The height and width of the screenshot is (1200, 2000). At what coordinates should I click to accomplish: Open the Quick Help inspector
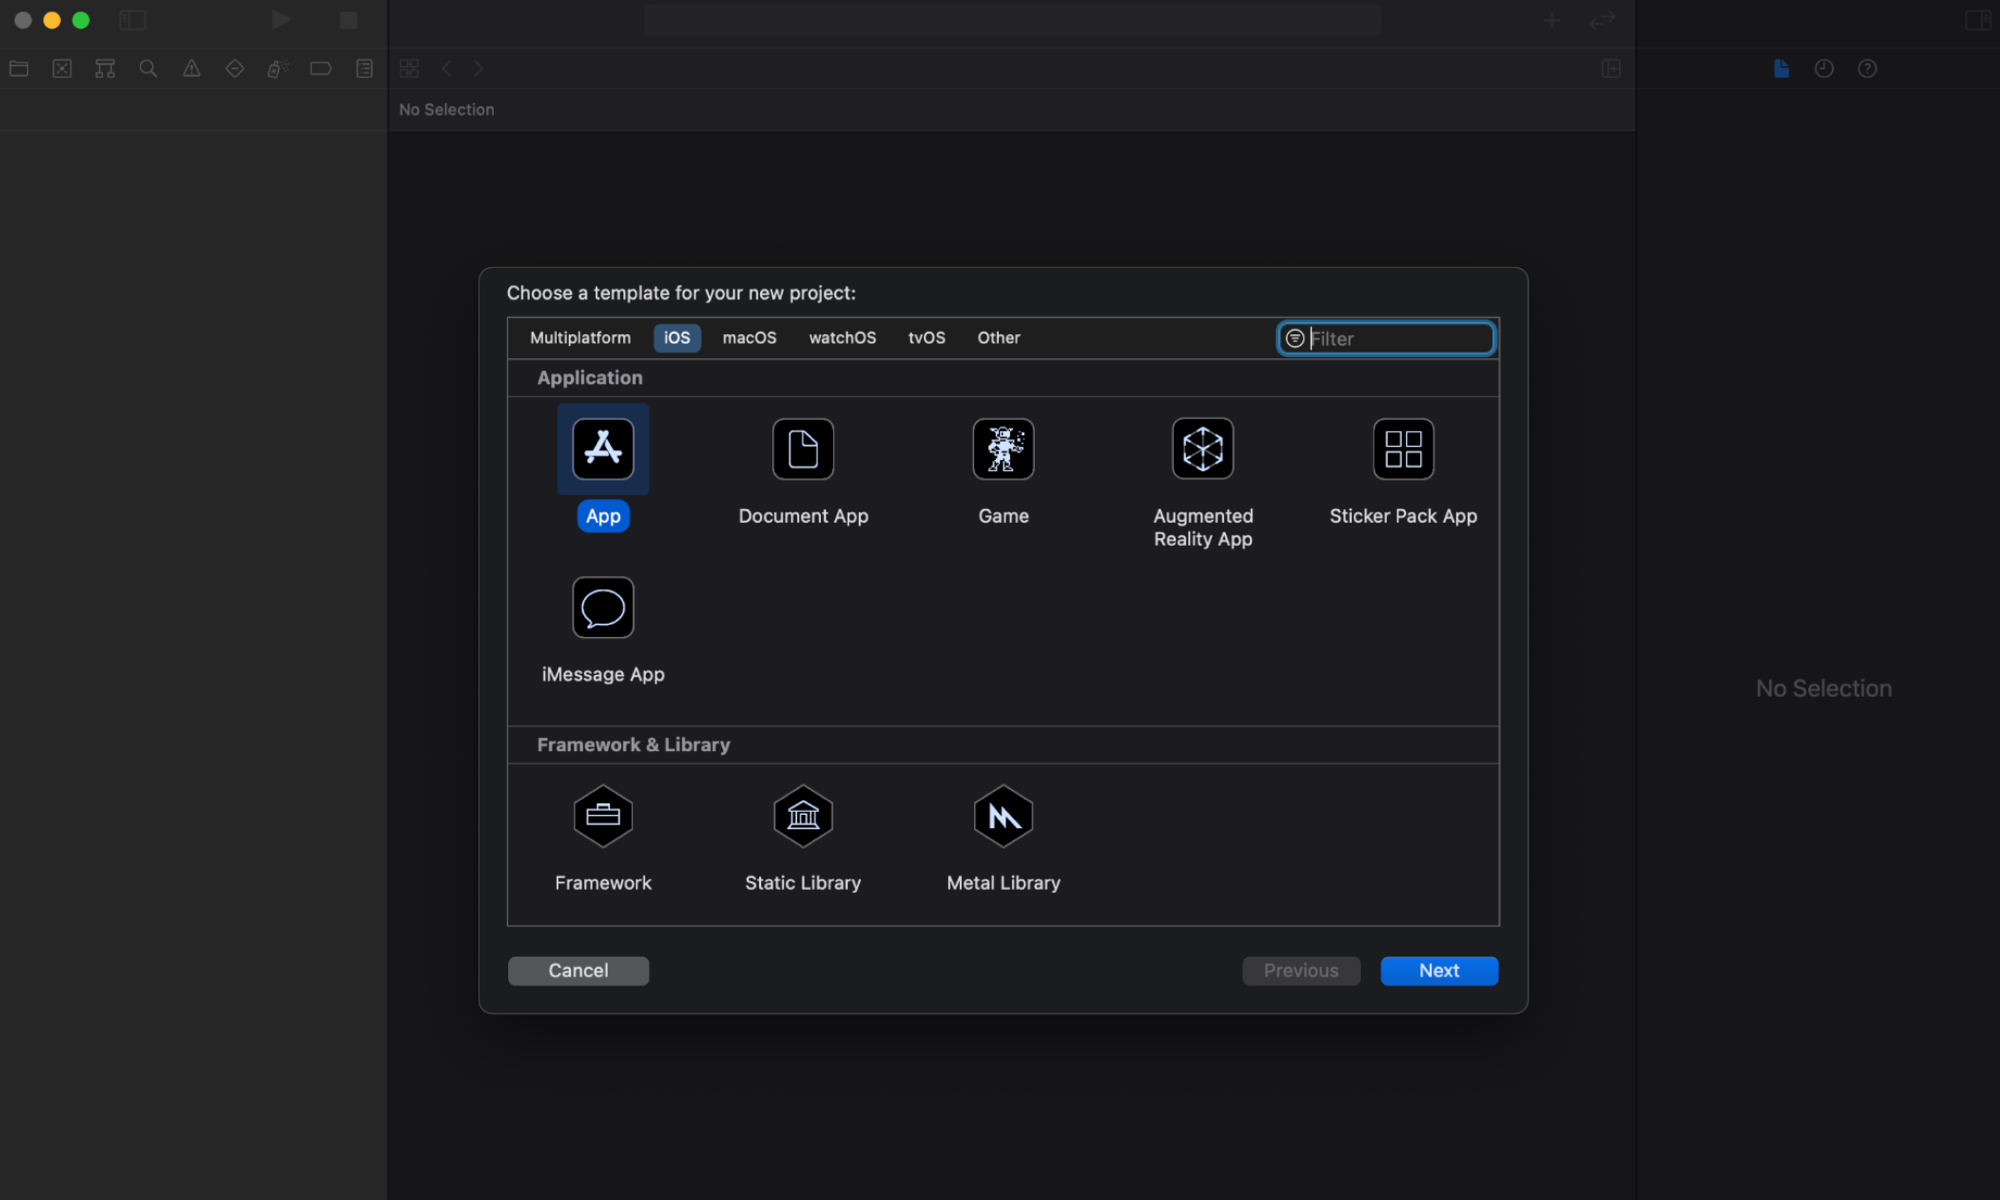click(1867, 69)
